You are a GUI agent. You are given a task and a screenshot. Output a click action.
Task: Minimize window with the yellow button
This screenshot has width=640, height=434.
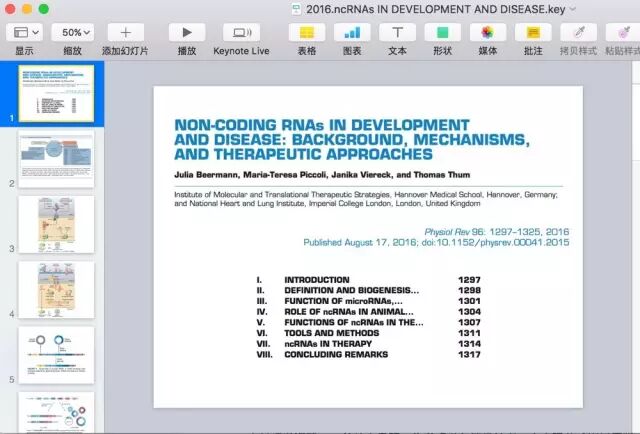click(x=27, y=9)
